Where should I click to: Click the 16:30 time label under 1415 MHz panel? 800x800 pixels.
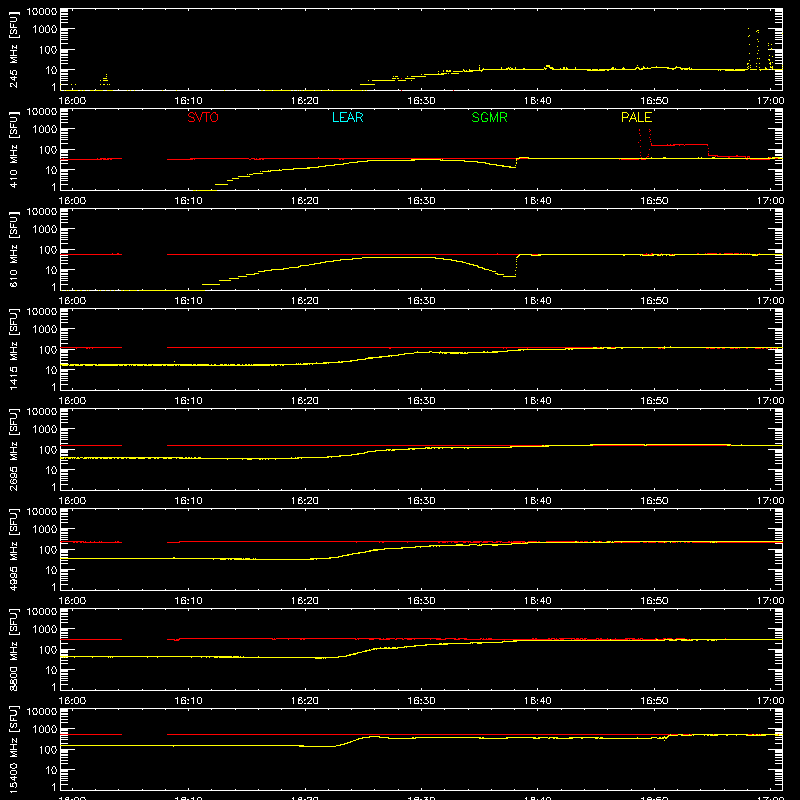coord(421,401)
